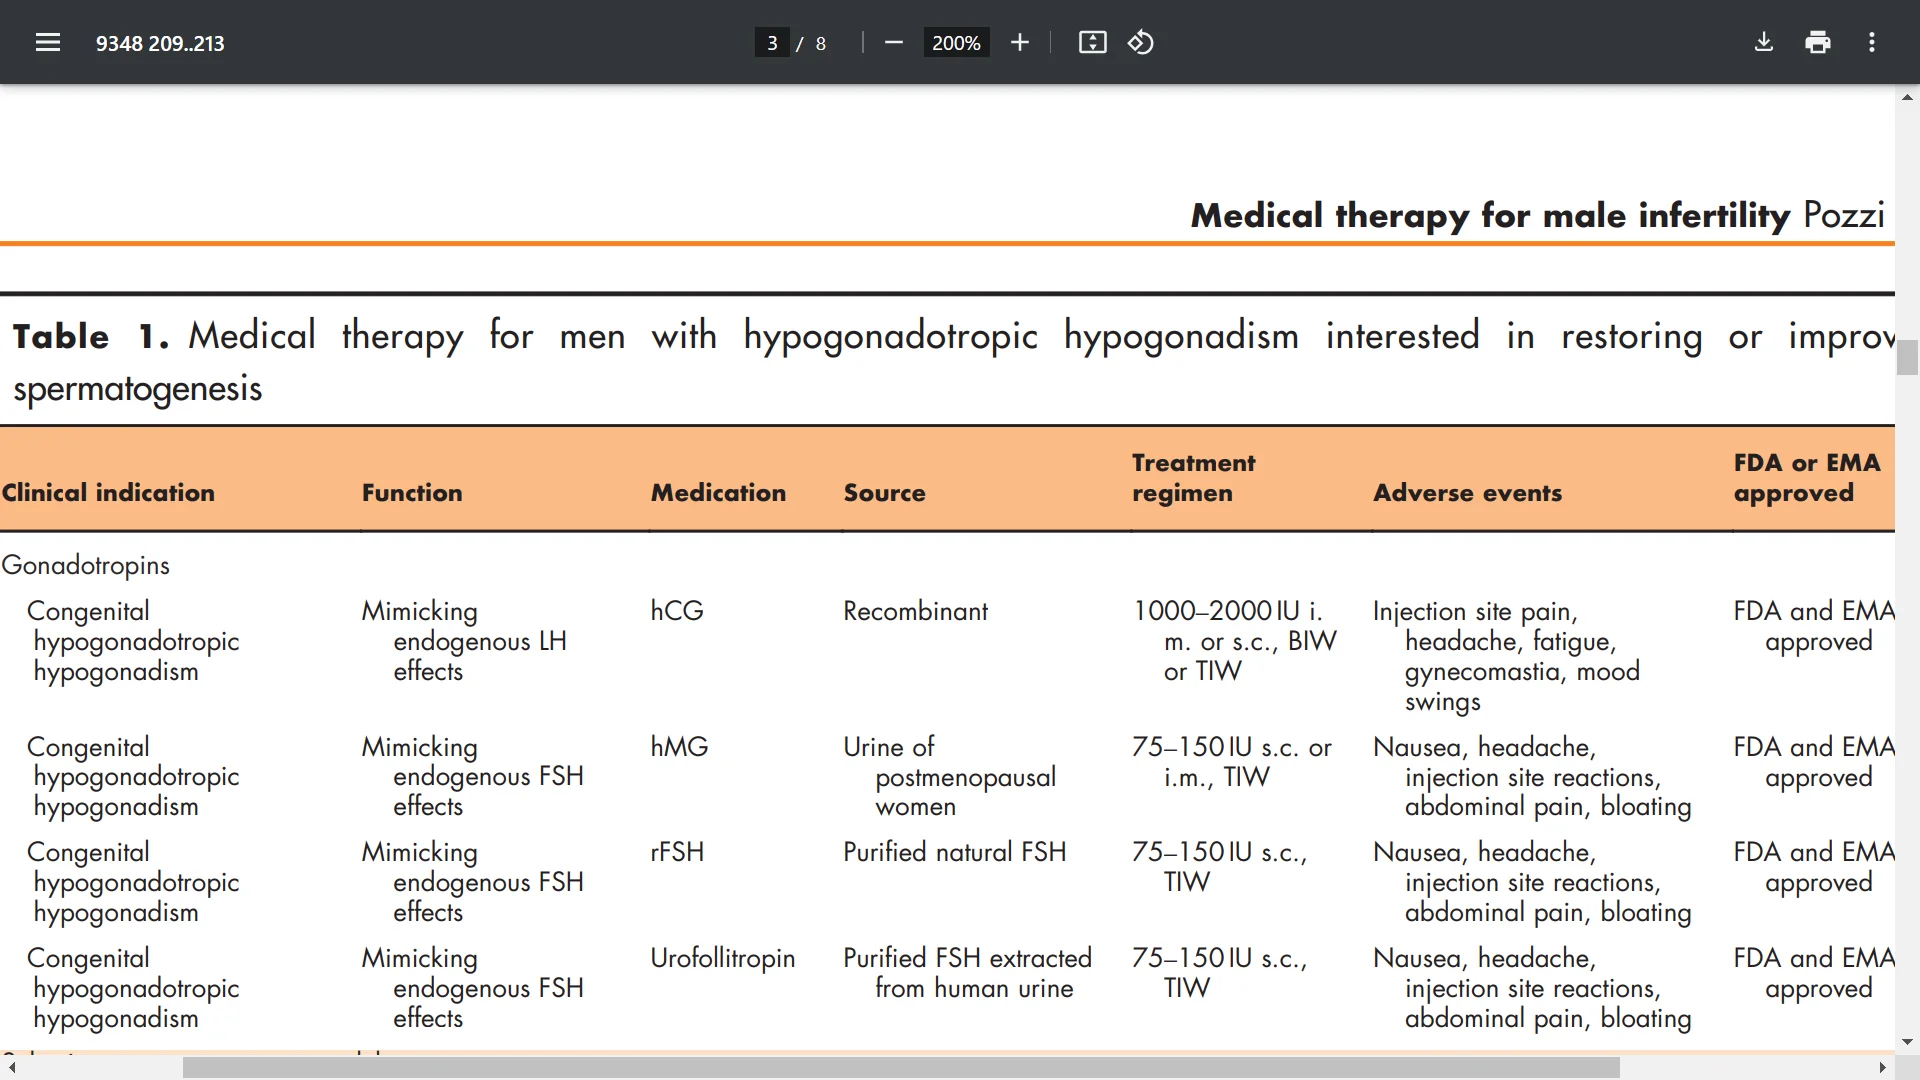Click the zoom in plus icon

tap(1019, 42)
